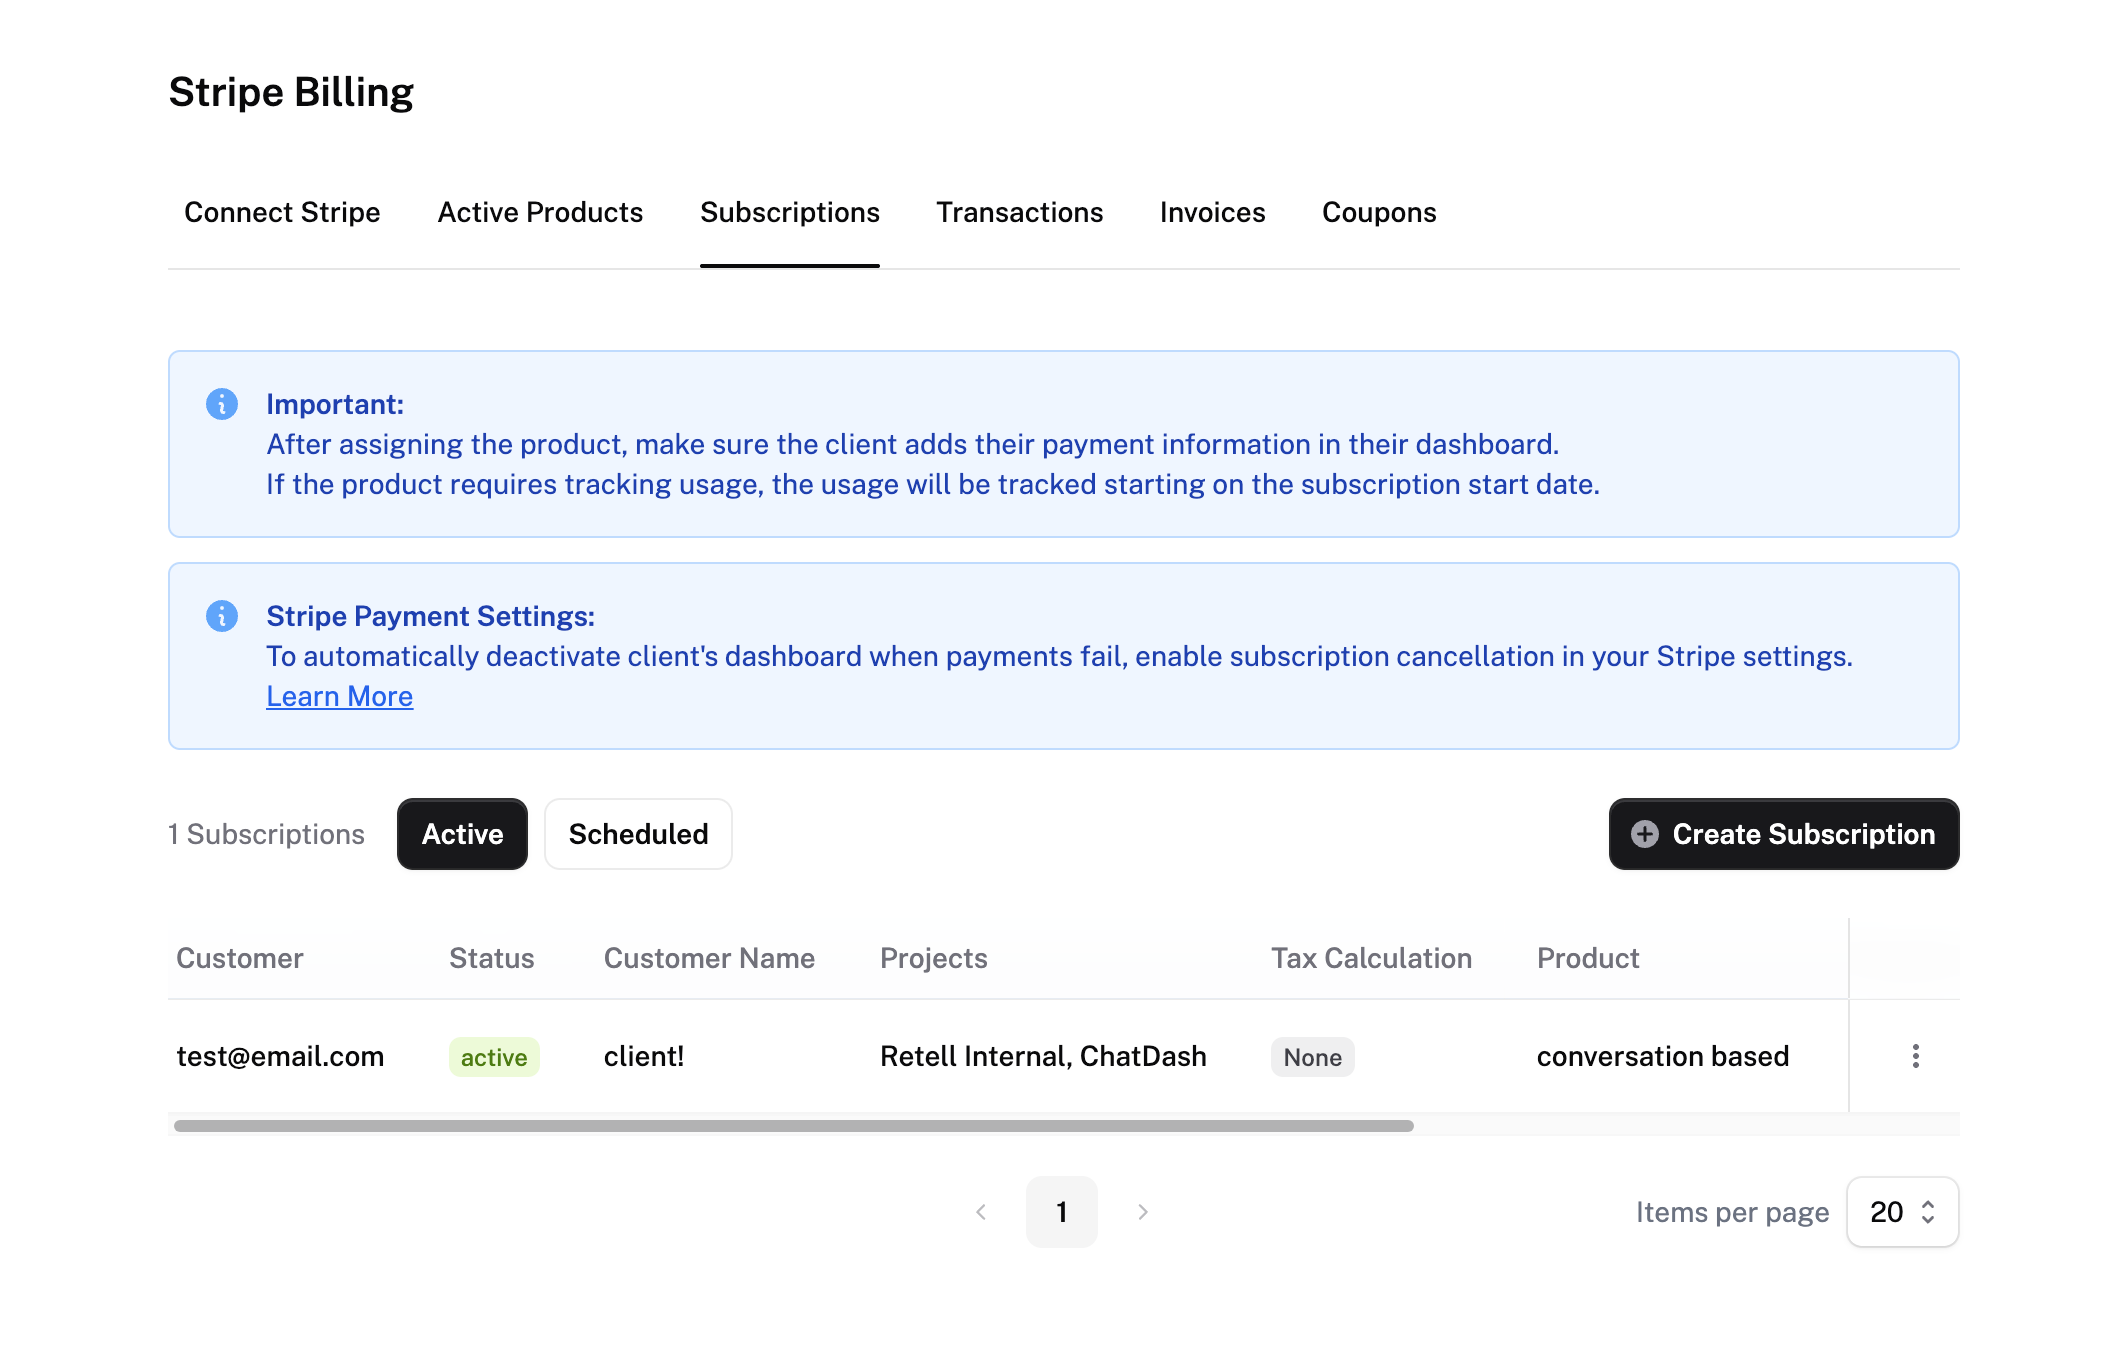Go to the next page arrow

point(1142,1212)
